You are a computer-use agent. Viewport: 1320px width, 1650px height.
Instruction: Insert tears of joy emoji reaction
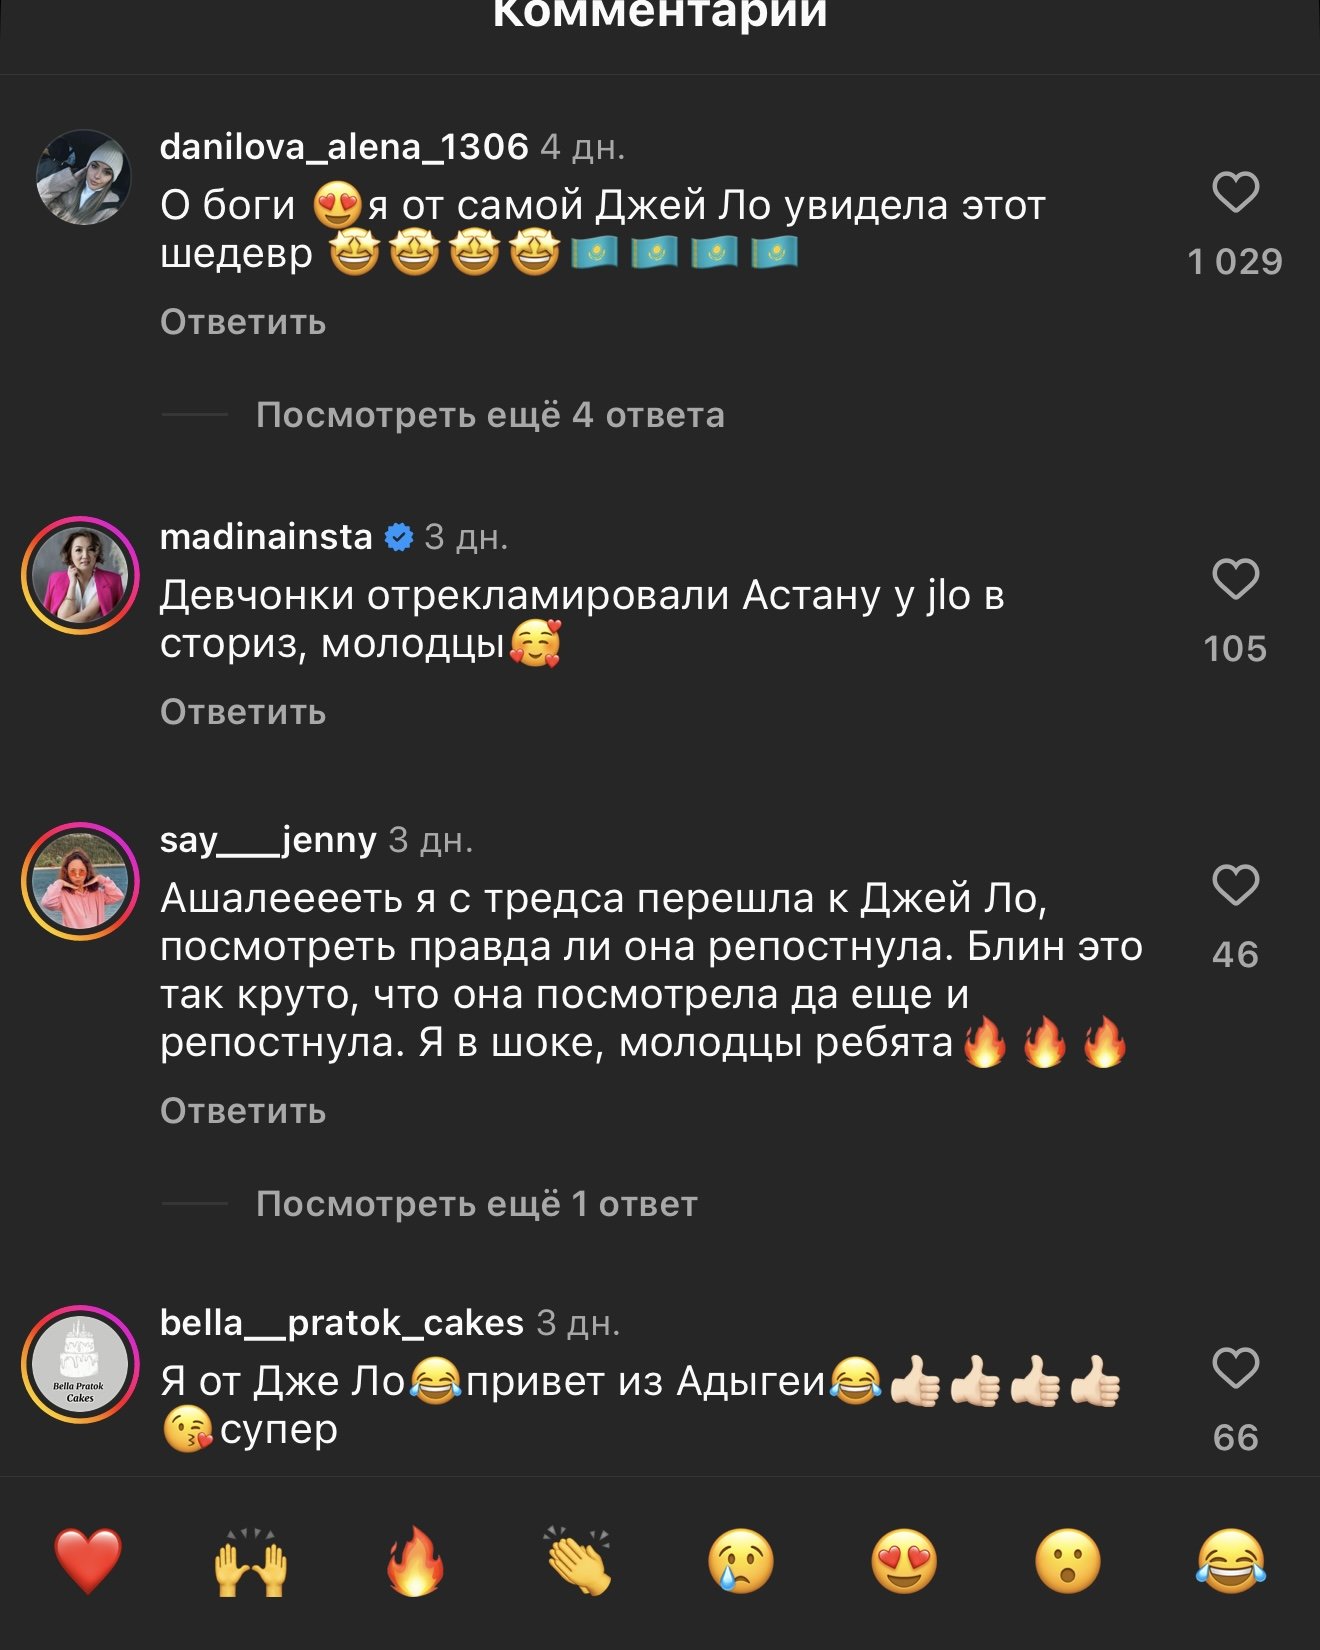1231,1561
